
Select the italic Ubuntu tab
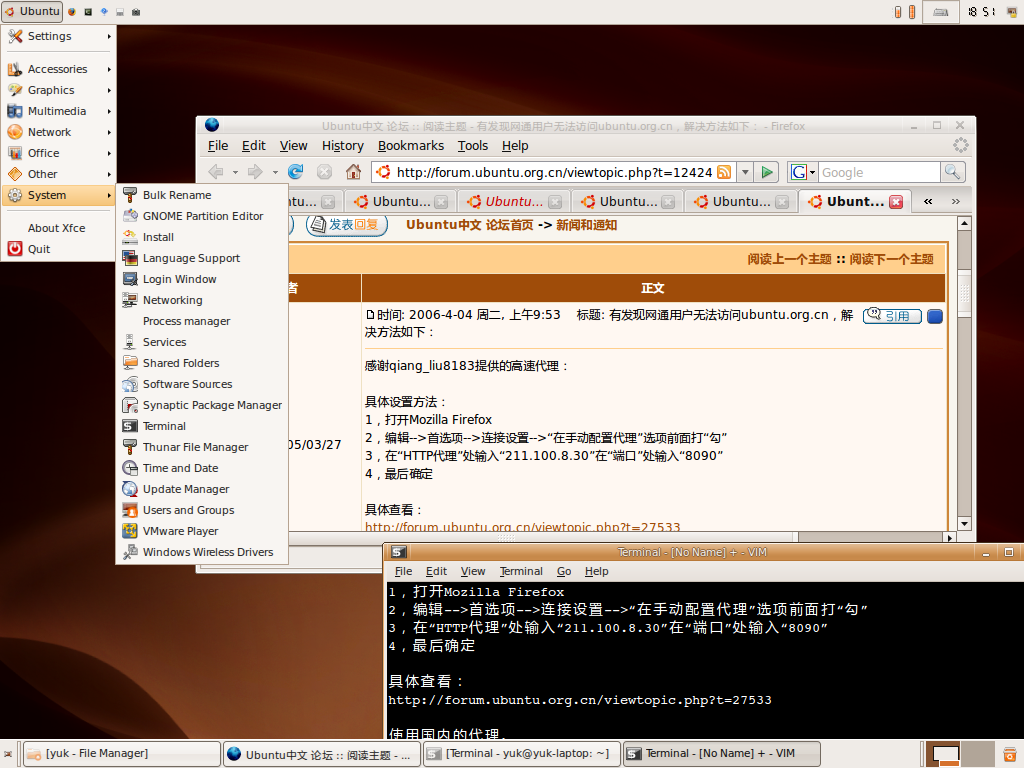pyautogui.click(x=513, y=202)
